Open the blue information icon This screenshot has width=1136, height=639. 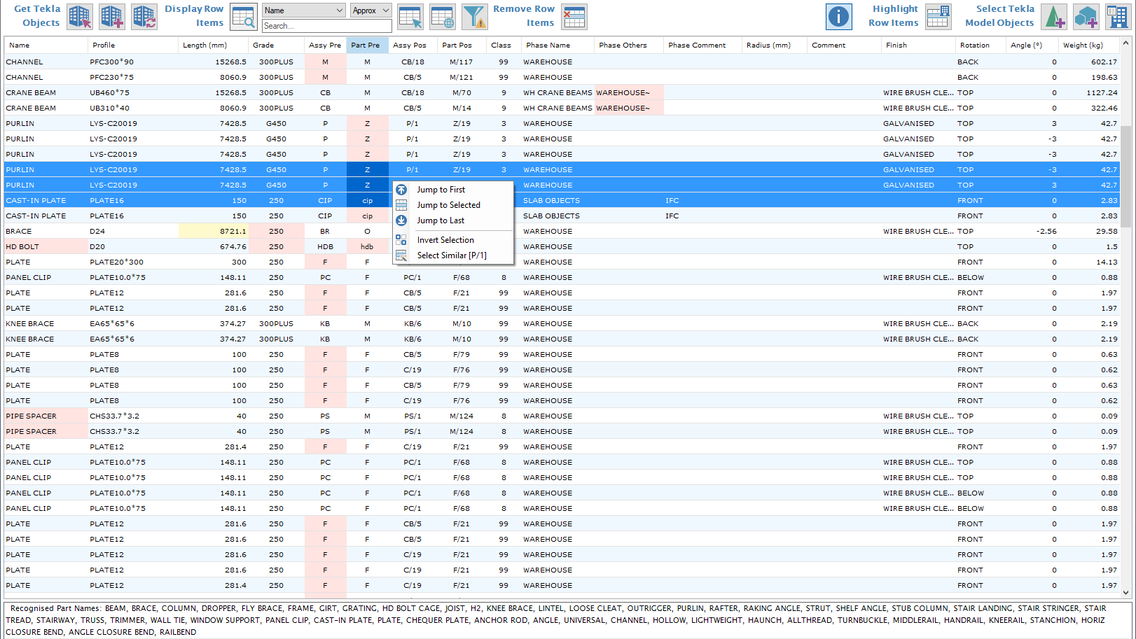pos(838,16)
